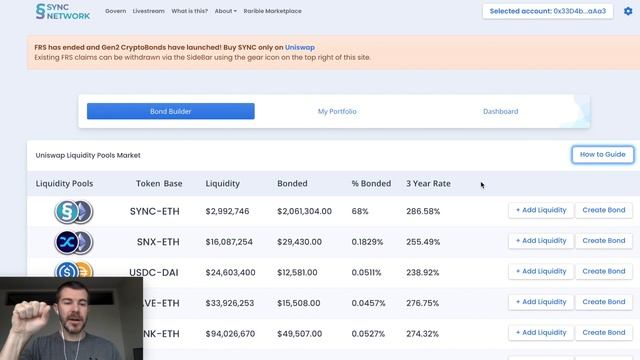Click the 276.75% three year rate
Viewport: 640px width, 360px height.
click(422, 303)
